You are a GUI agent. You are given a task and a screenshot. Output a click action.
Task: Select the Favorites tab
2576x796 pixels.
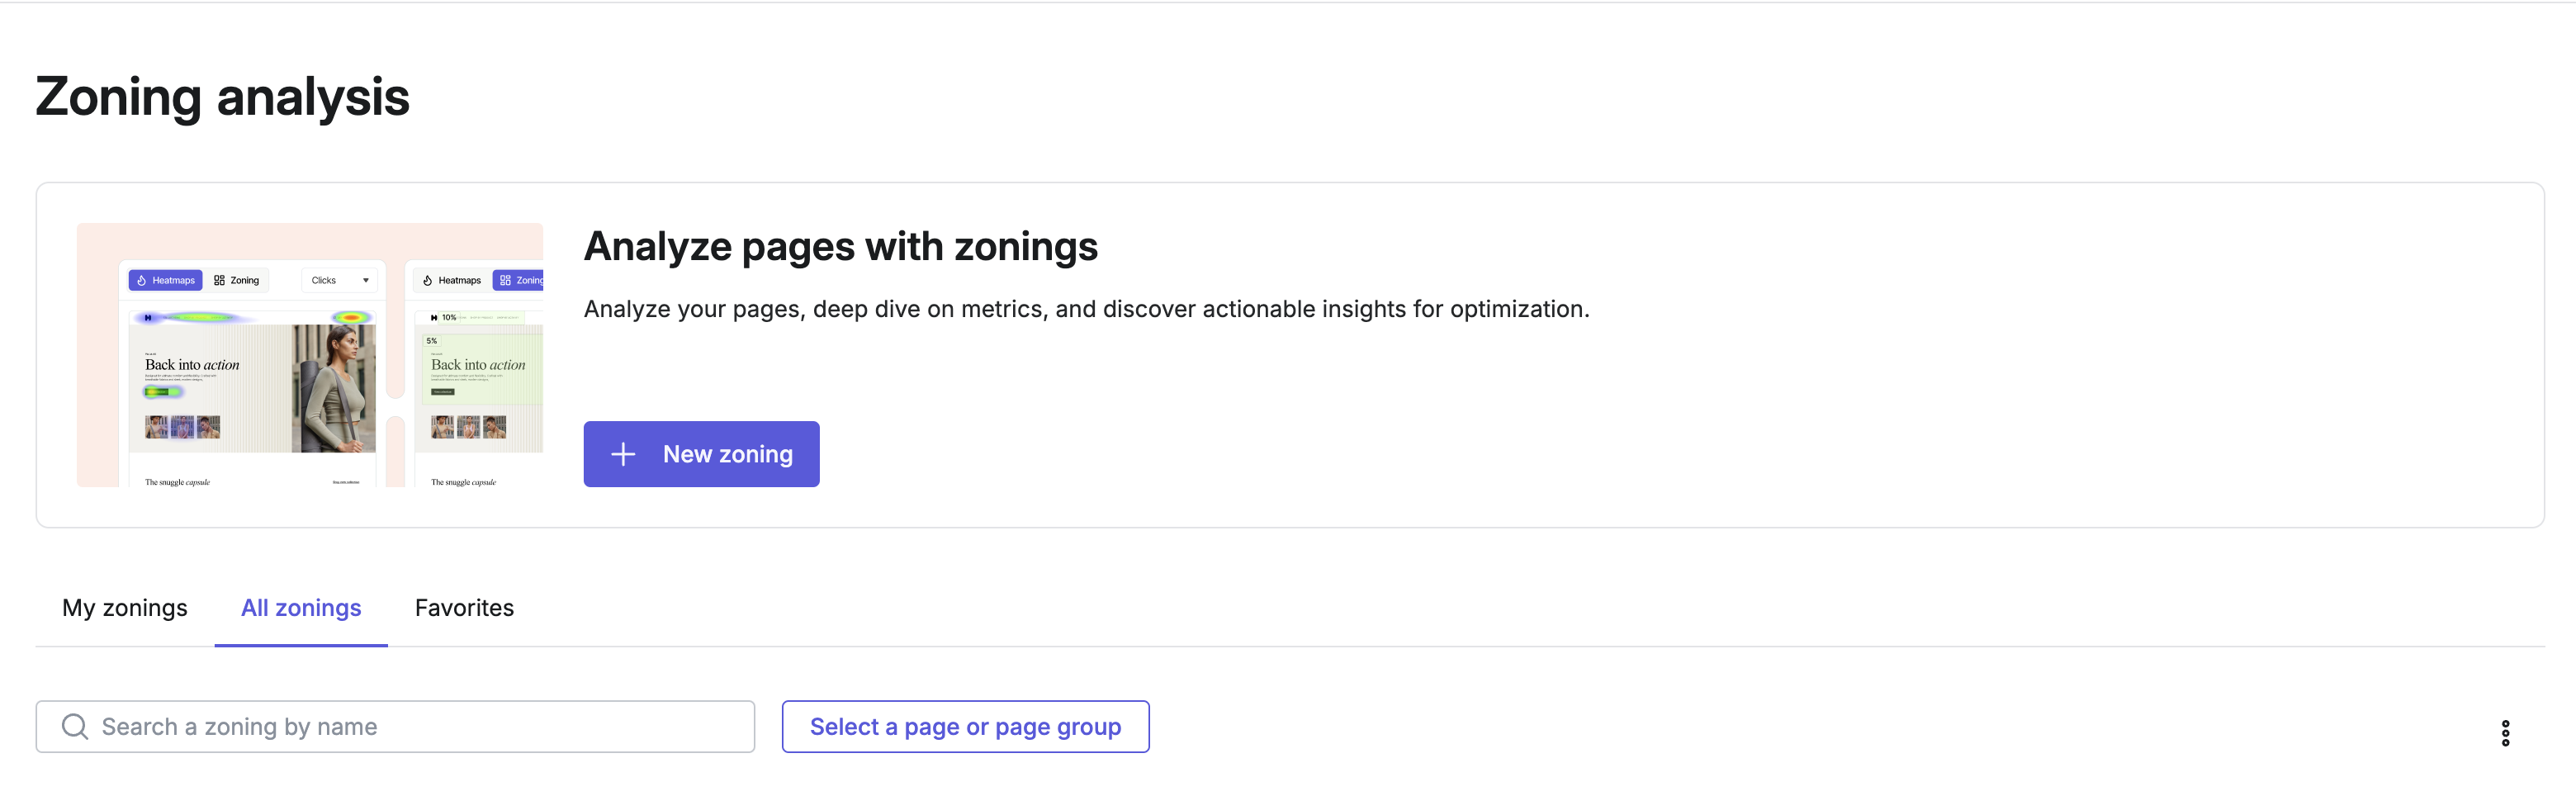pos(463,607)
